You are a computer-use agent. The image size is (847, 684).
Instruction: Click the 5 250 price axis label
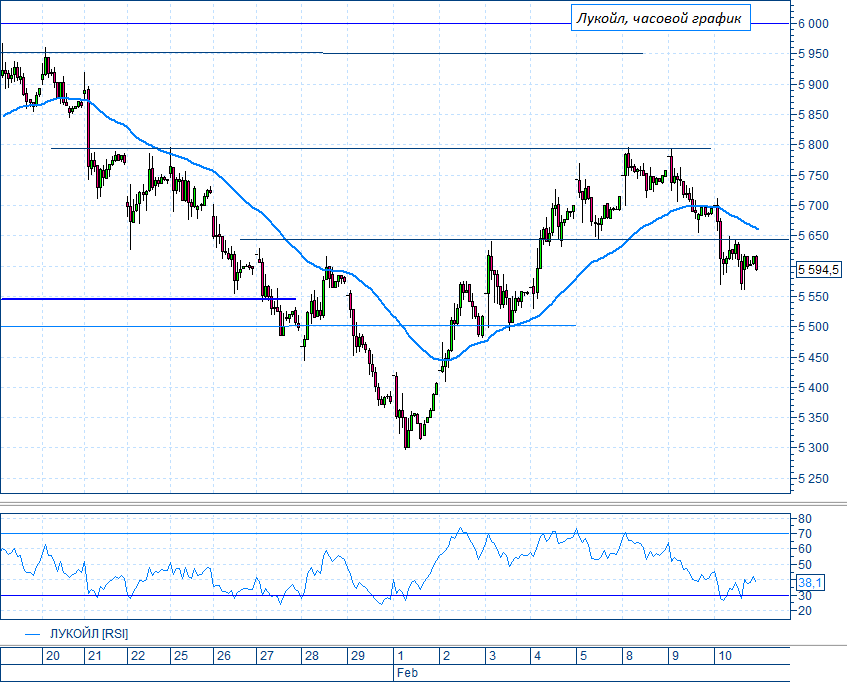tap(814, 479)
